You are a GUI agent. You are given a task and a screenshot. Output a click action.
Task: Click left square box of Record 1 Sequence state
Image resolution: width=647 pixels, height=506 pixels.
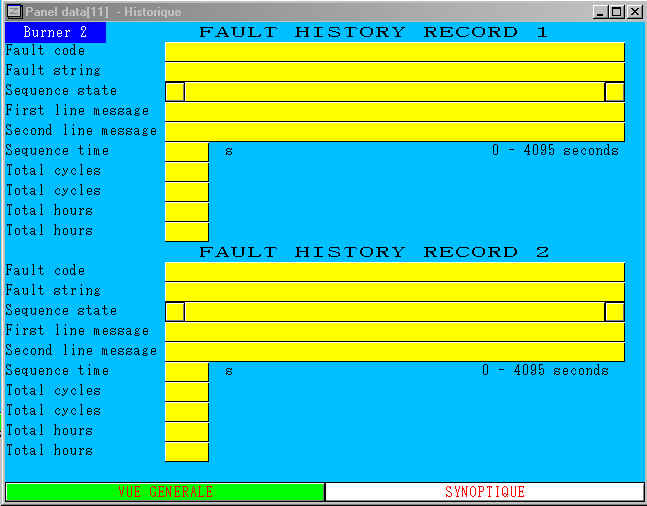click(x=175, y=92)
